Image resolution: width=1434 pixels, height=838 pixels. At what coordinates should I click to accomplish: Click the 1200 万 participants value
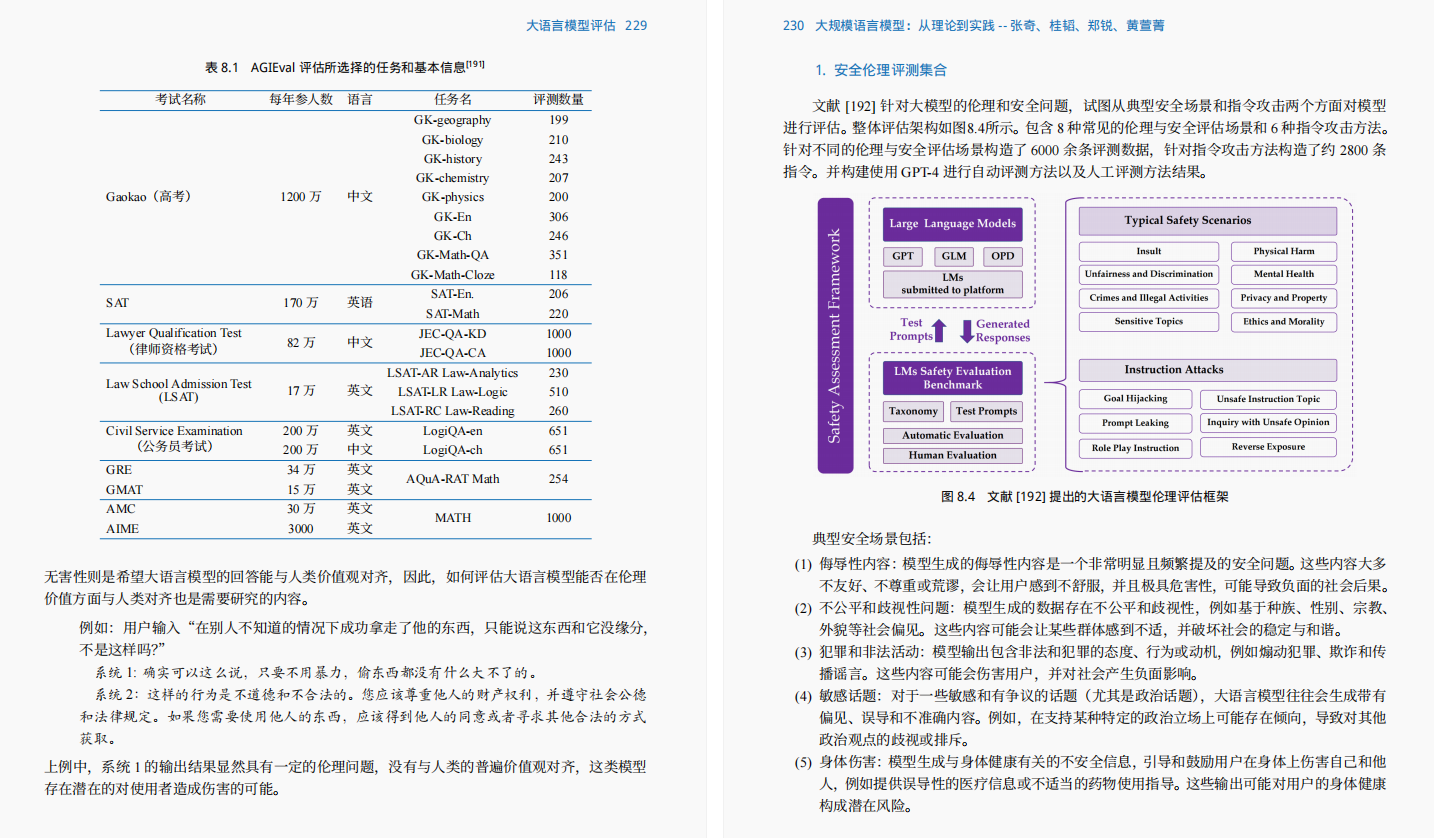[x=301, y=197]
